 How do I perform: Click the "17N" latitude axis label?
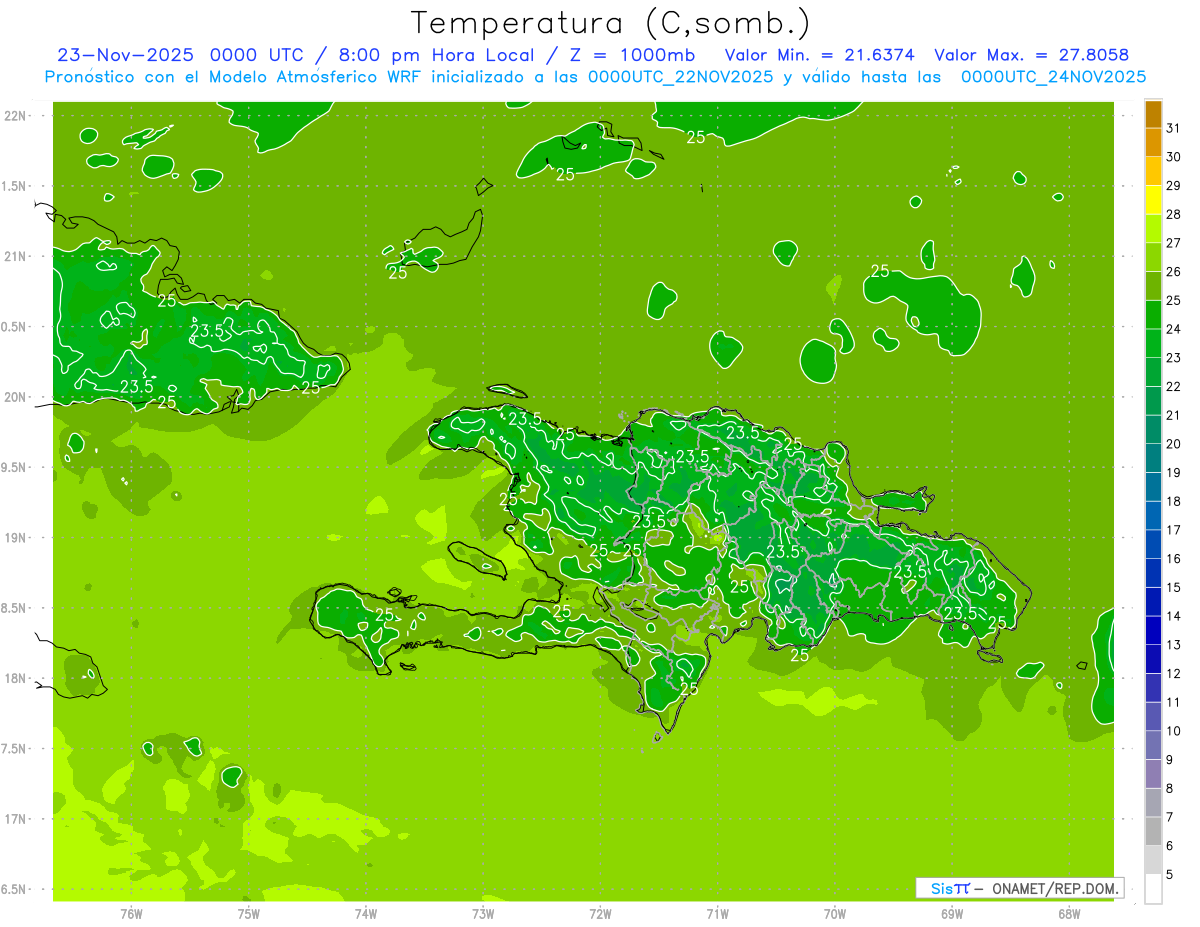pos(14,819)
